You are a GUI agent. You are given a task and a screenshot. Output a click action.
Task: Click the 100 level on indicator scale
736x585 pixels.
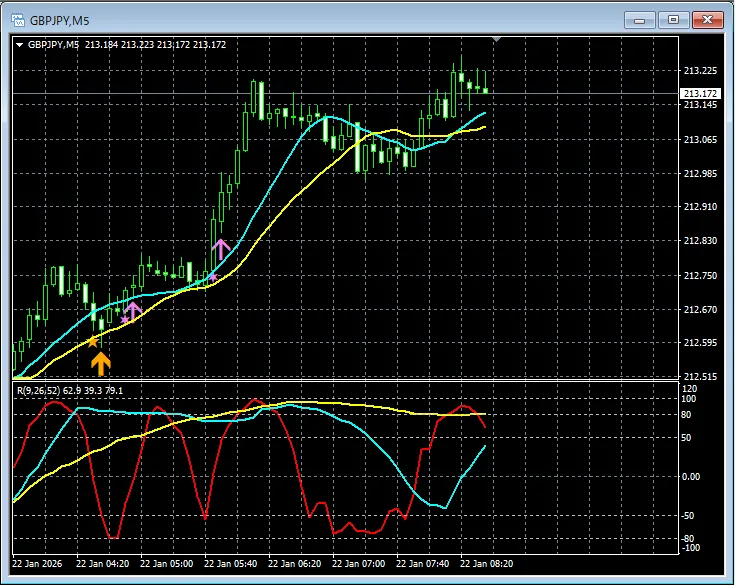(x=689, y=400)
